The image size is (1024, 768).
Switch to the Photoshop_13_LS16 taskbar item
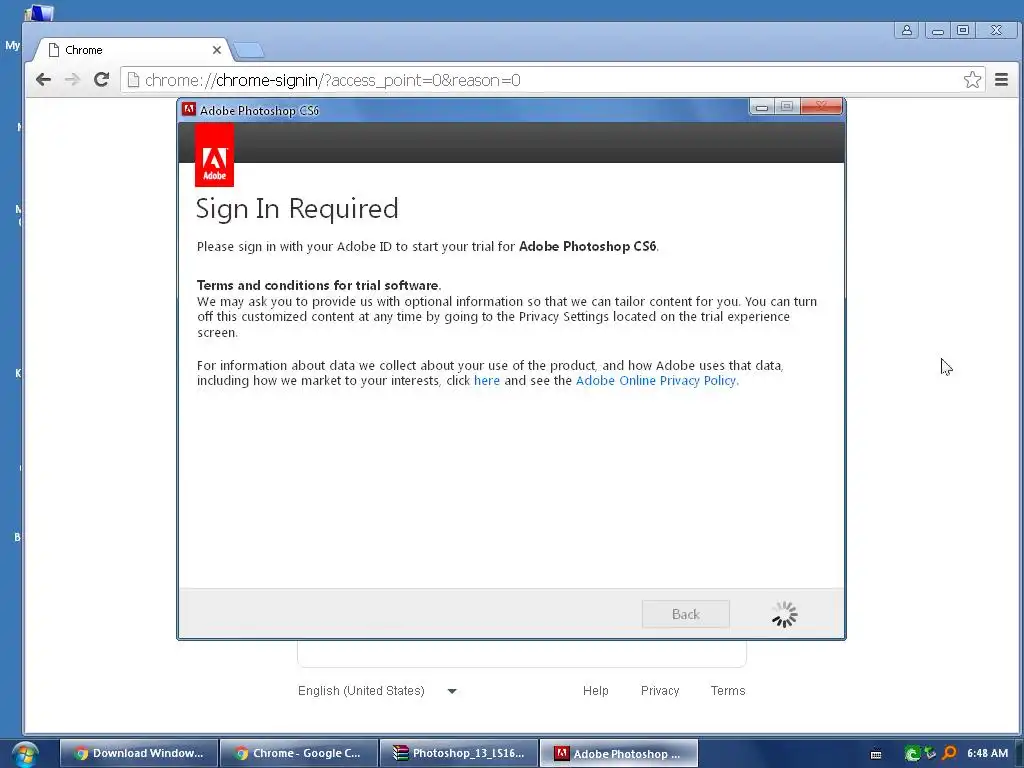(x=459, y=753)
